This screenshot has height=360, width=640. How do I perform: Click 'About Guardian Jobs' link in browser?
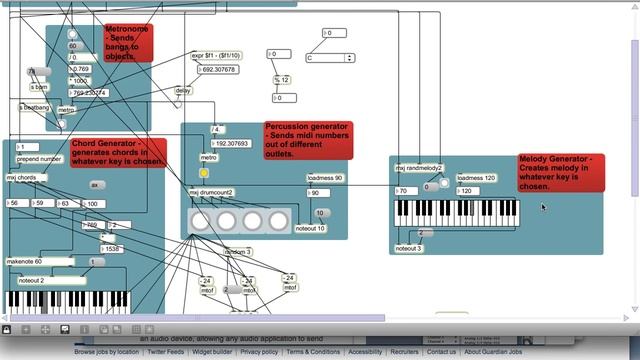click(x=493, y=352)
